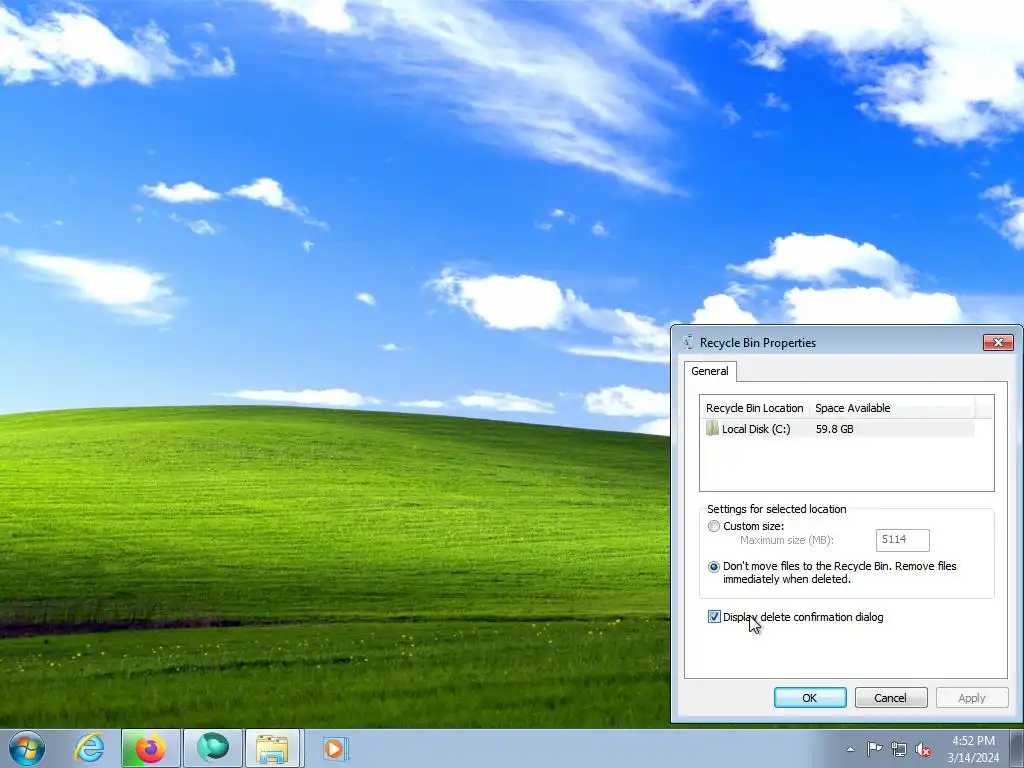1024x768 pixels.
Task: Open the teal globe browser taskbar icon
Action: click(x=213, y=748)
